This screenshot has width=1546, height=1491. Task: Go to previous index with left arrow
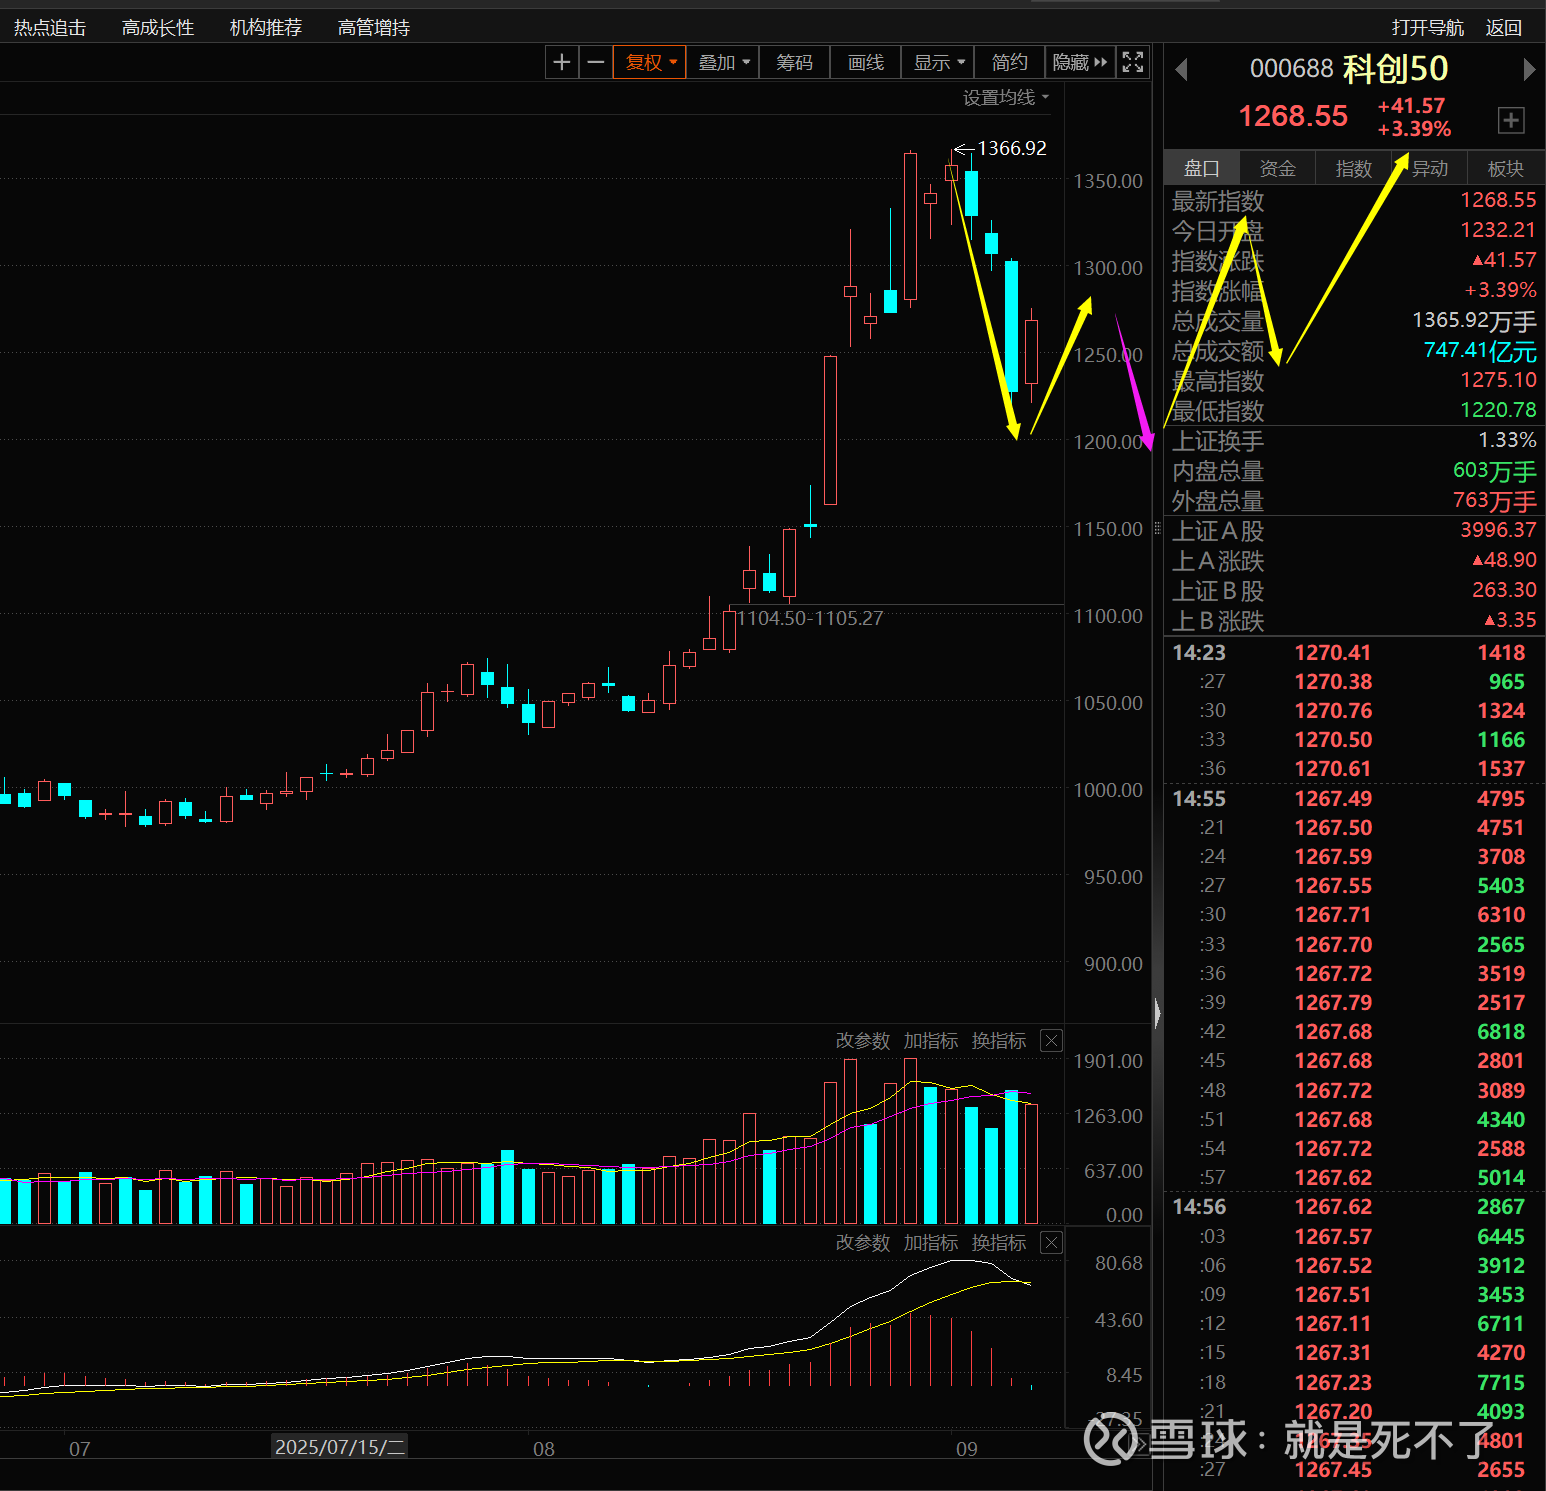(x=1181, y=70)
